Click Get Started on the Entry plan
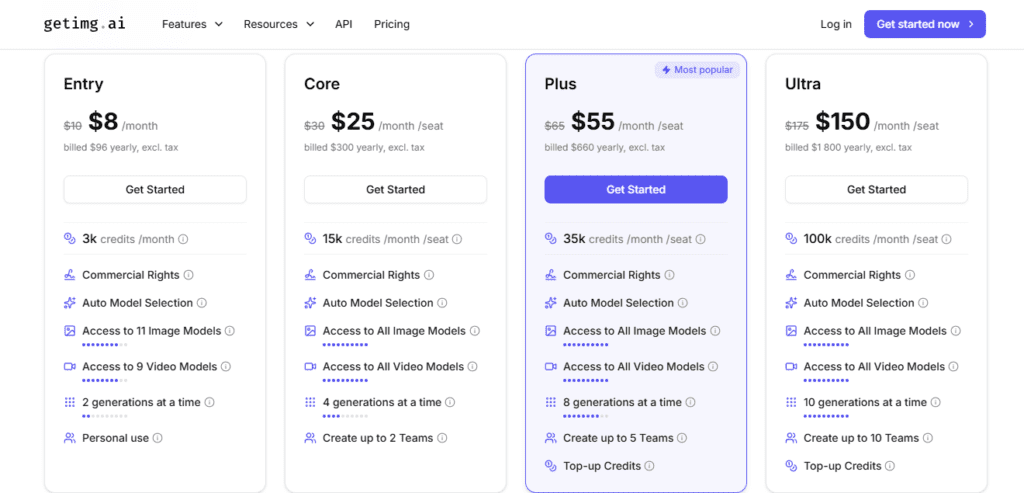The width and height of the screenshot is (1024, 493). pos(155,189)
